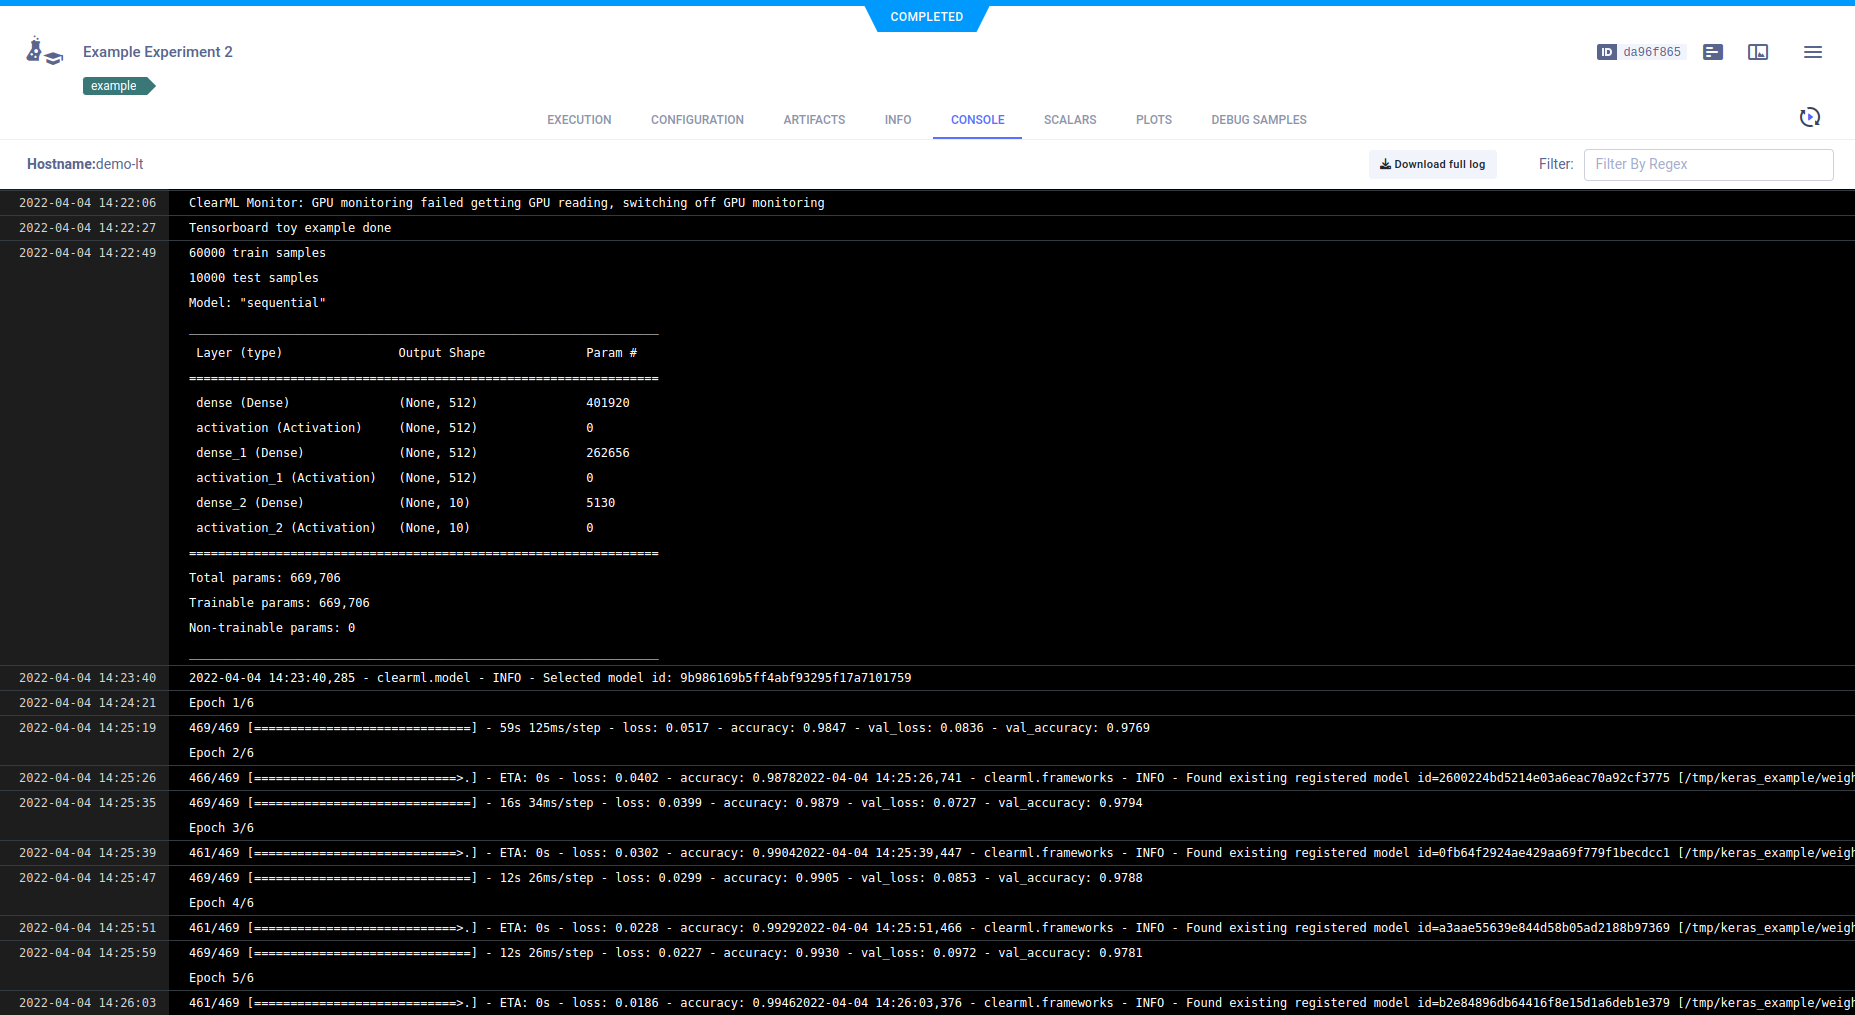Image resolution: width=1855 pixels, height=1015 pixels.
Task: Switch to the Configuration tab
Action: pyautogui.click(x=697, y=120)
